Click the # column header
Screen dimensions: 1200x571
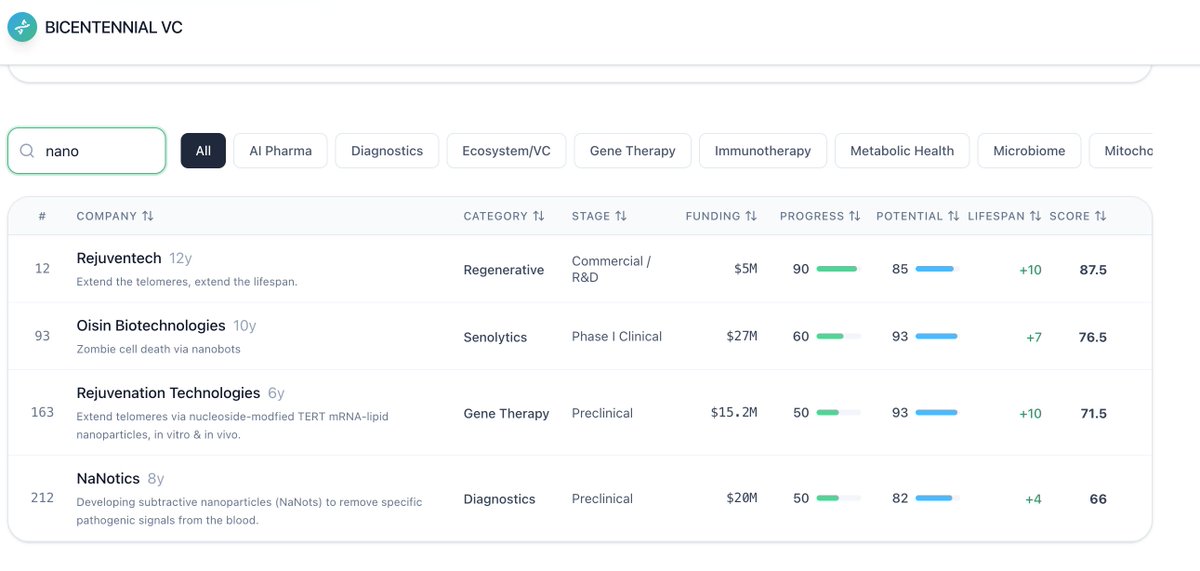pyautogui.click(x=42, y=216)
